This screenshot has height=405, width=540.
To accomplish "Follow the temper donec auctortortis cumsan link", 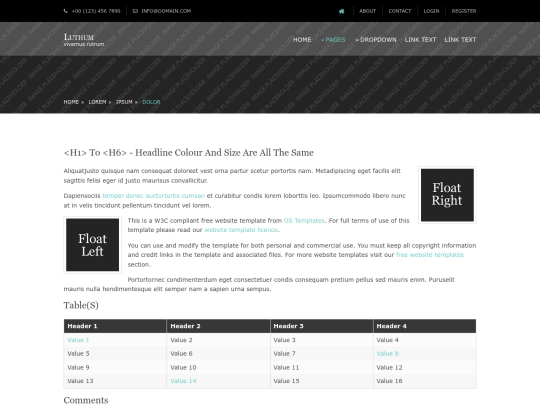I will pyautogui.click(x=153, y=196).
